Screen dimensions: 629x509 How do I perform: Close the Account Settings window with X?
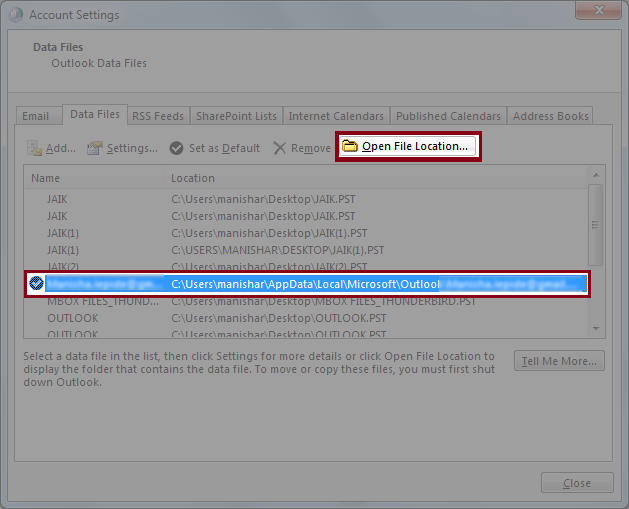click(x=599, y=10)
